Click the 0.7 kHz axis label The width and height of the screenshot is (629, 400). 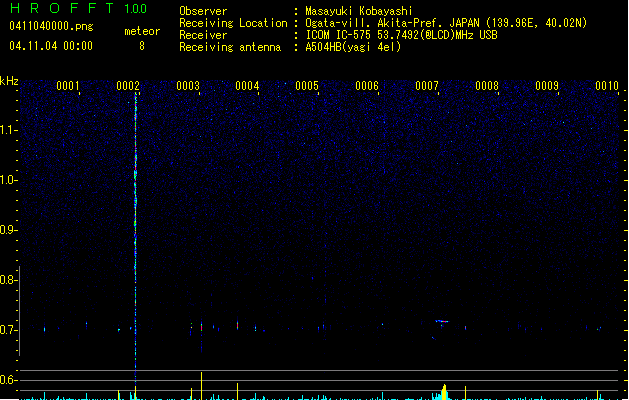pyautogui.click(x=8, y=330)
